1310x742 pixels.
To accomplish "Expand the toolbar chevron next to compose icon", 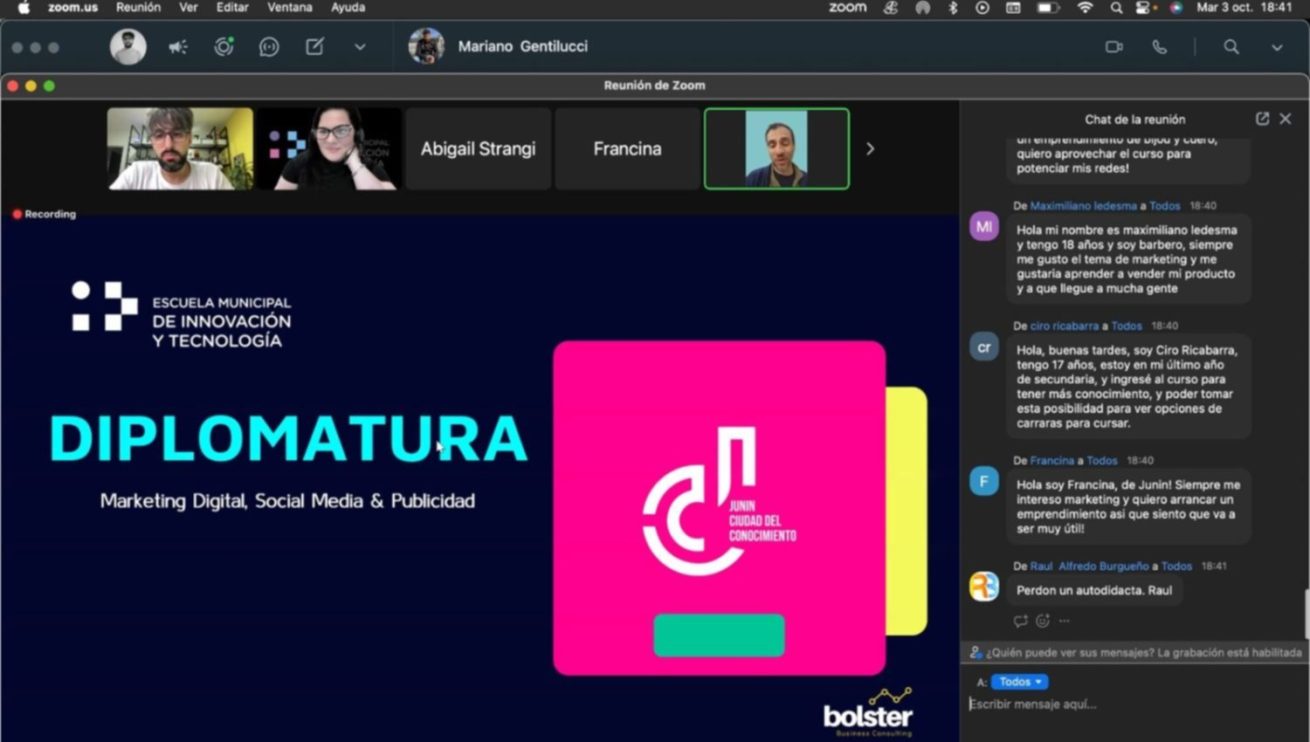I will [x=360, y=47].
